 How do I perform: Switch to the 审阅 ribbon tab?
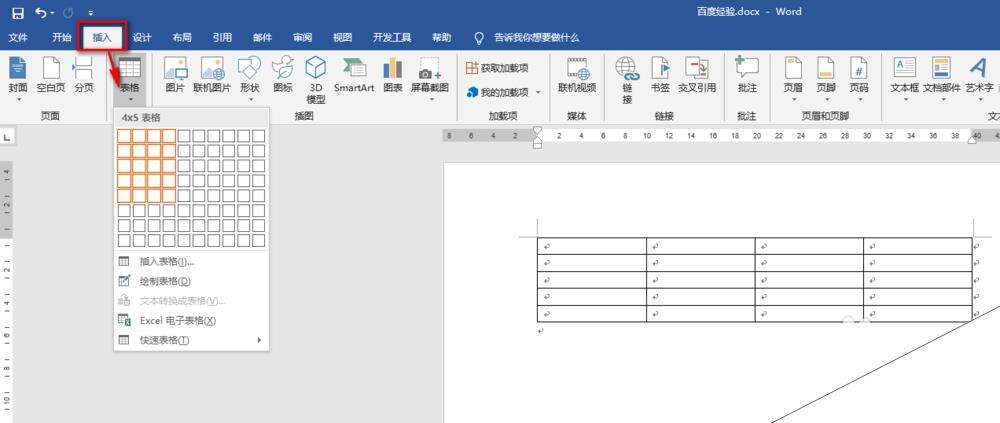pyautogui.click(x=302, y=38)
